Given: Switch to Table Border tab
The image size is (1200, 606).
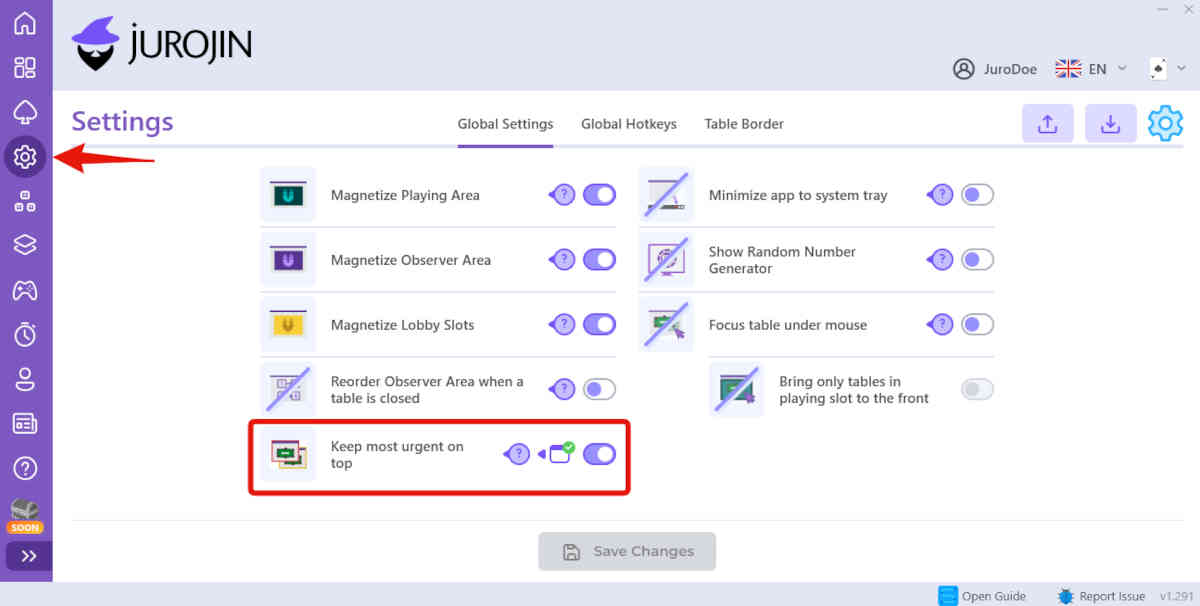Looking at the screenshot, I should (744, 124).
